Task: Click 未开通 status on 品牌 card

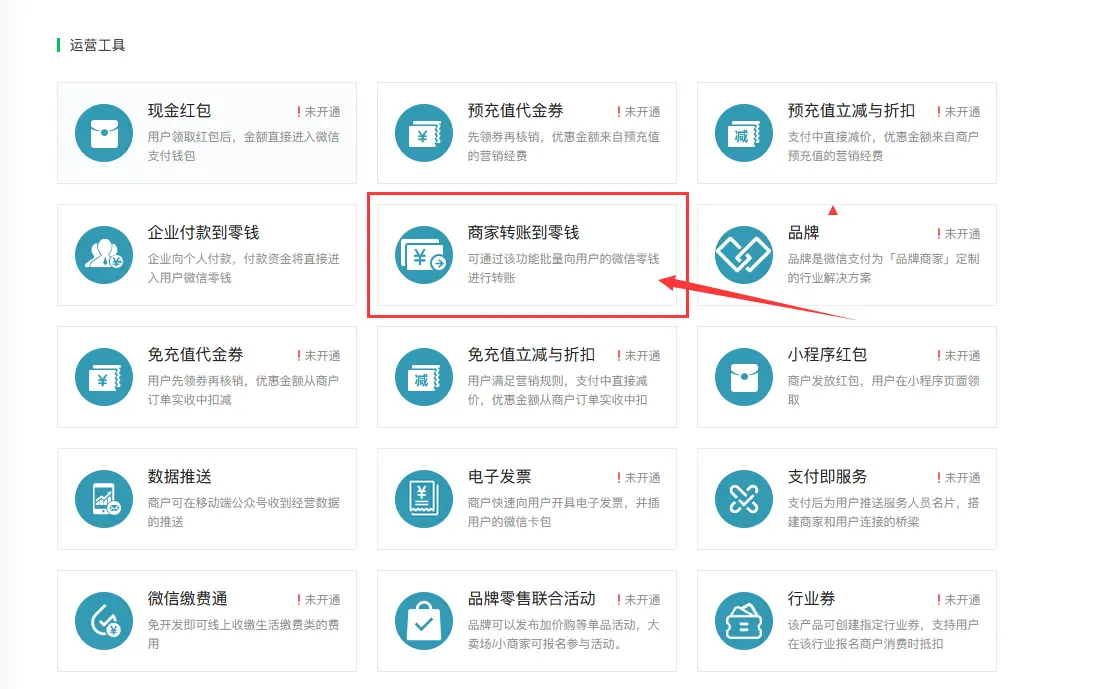Action: tap(959, 234)
